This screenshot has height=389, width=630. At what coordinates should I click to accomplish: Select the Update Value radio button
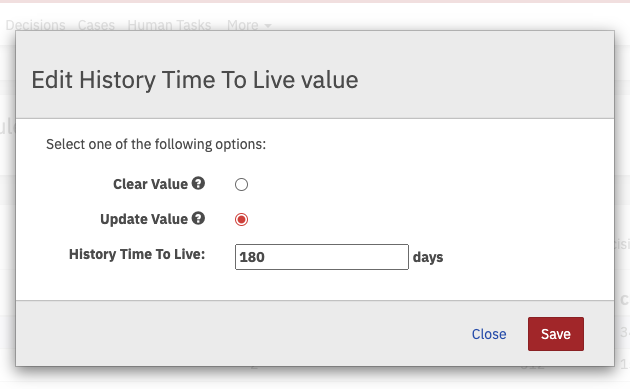pos(241,219)
